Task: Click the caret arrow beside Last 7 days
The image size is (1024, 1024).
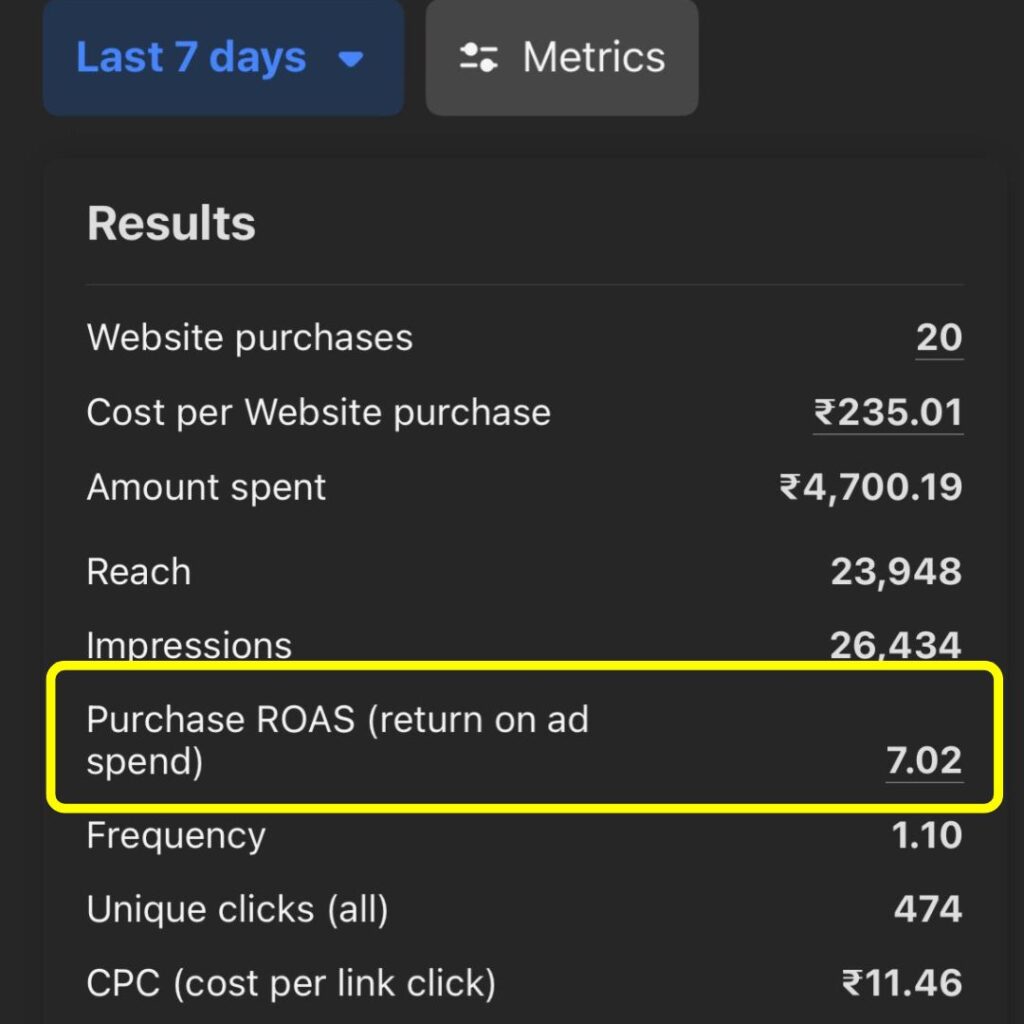Action: [350, 59]
